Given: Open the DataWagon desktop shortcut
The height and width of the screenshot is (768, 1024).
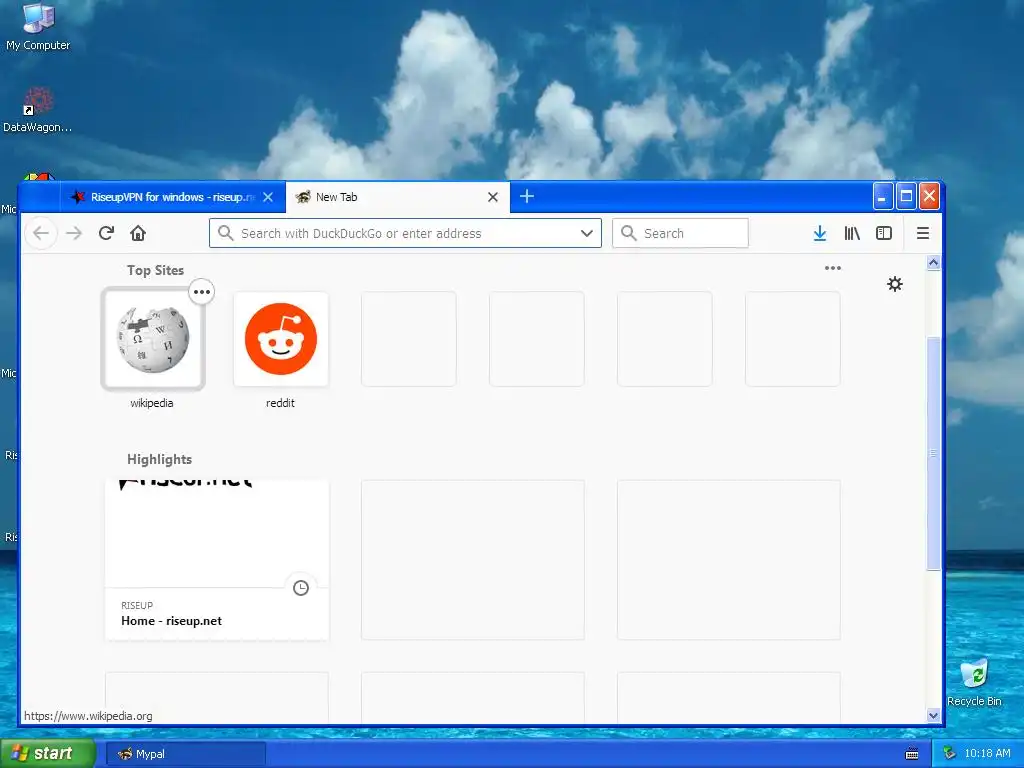Looking at the screenshot, I should [x=37, y=109].
